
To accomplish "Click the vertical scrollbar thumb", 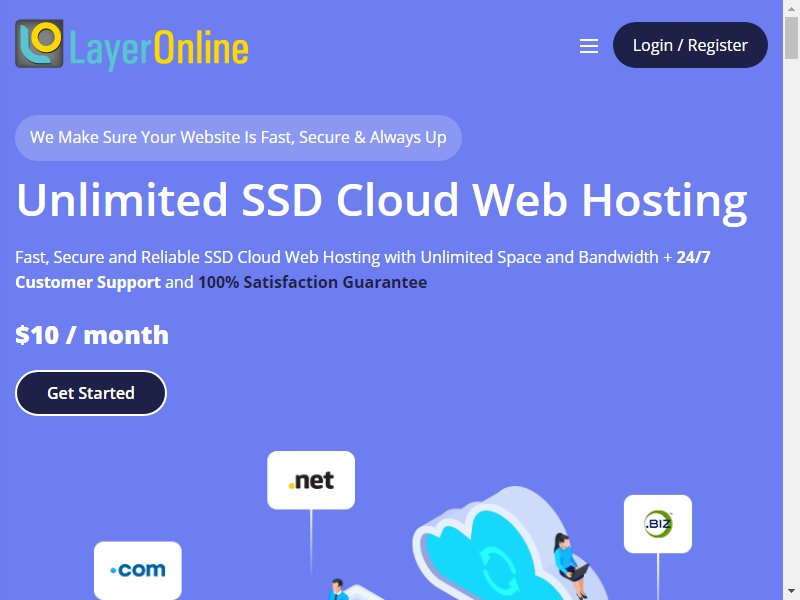I will coord(791,38).
